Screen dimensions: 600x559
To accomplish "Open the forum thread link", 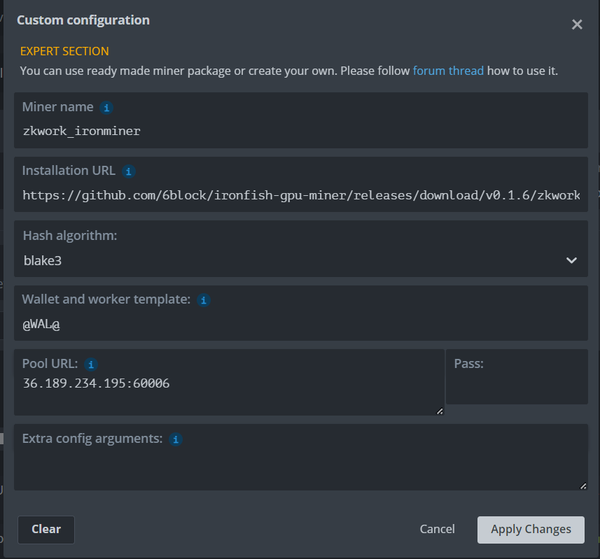I will 448,71.
